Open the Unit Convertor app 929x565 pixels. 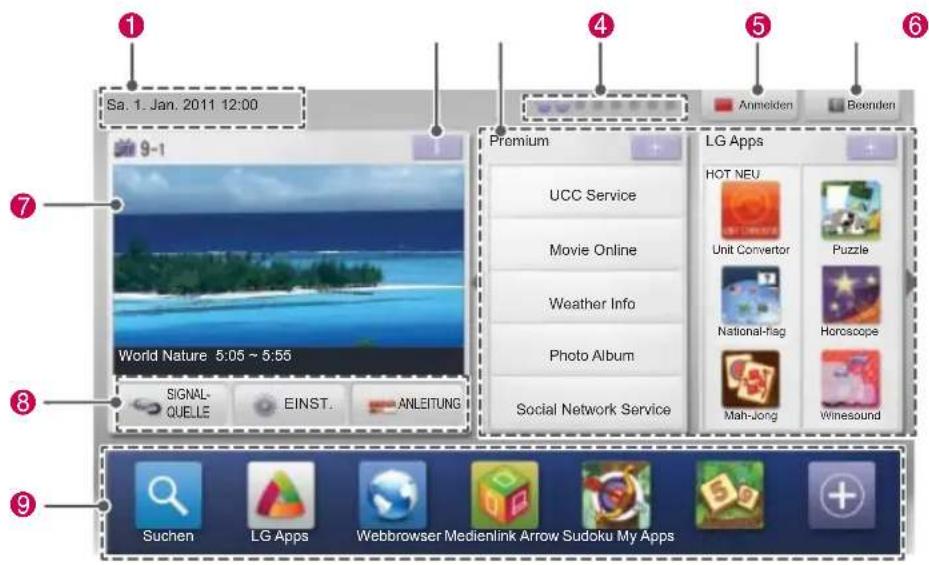pos(750,210)
